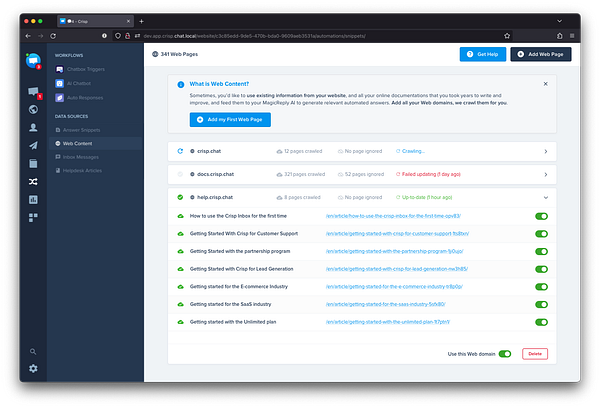
Task: Open the settings gear icon in sidebar
Action: pyautogui.click(x=33, y=368)
